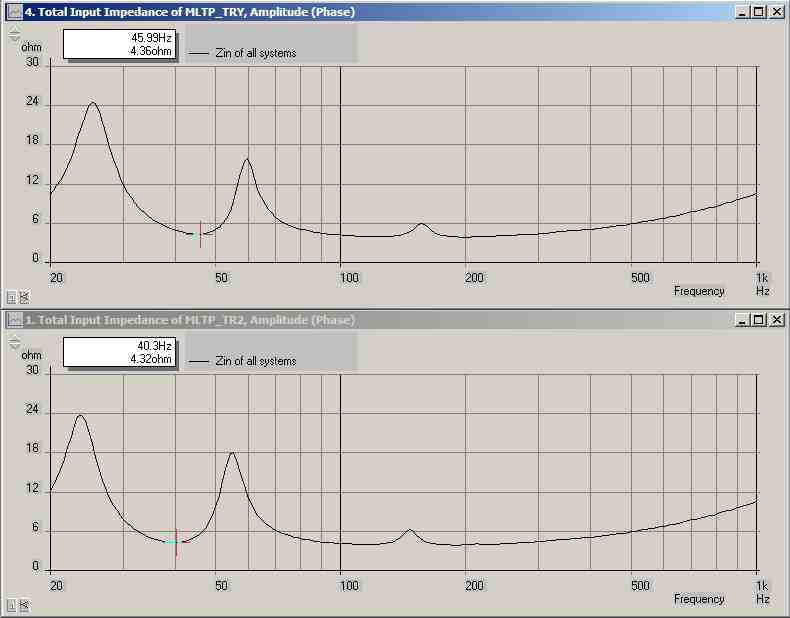Screen dimensions: 790x618
Task: Click the table icon at bottom-left of MLTP_TR2 window
Action: click(x=12, y=606)
